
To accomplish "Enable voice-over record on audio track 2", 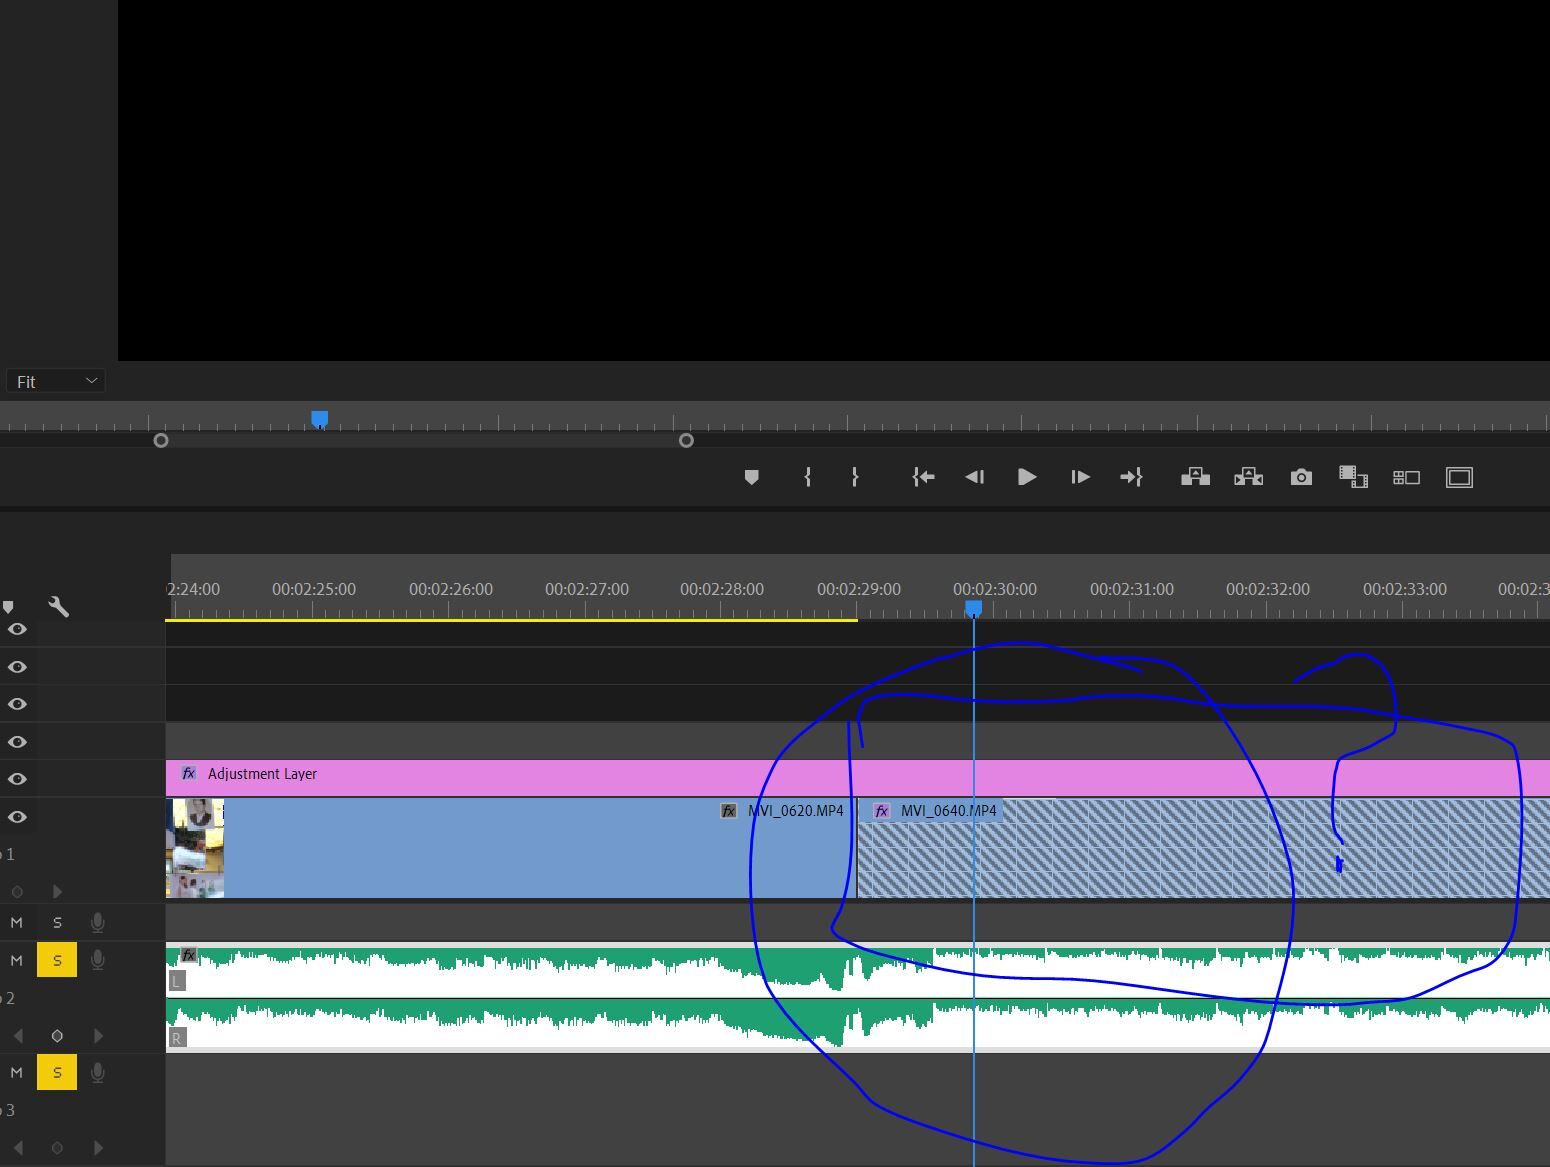I will (97, 960).
